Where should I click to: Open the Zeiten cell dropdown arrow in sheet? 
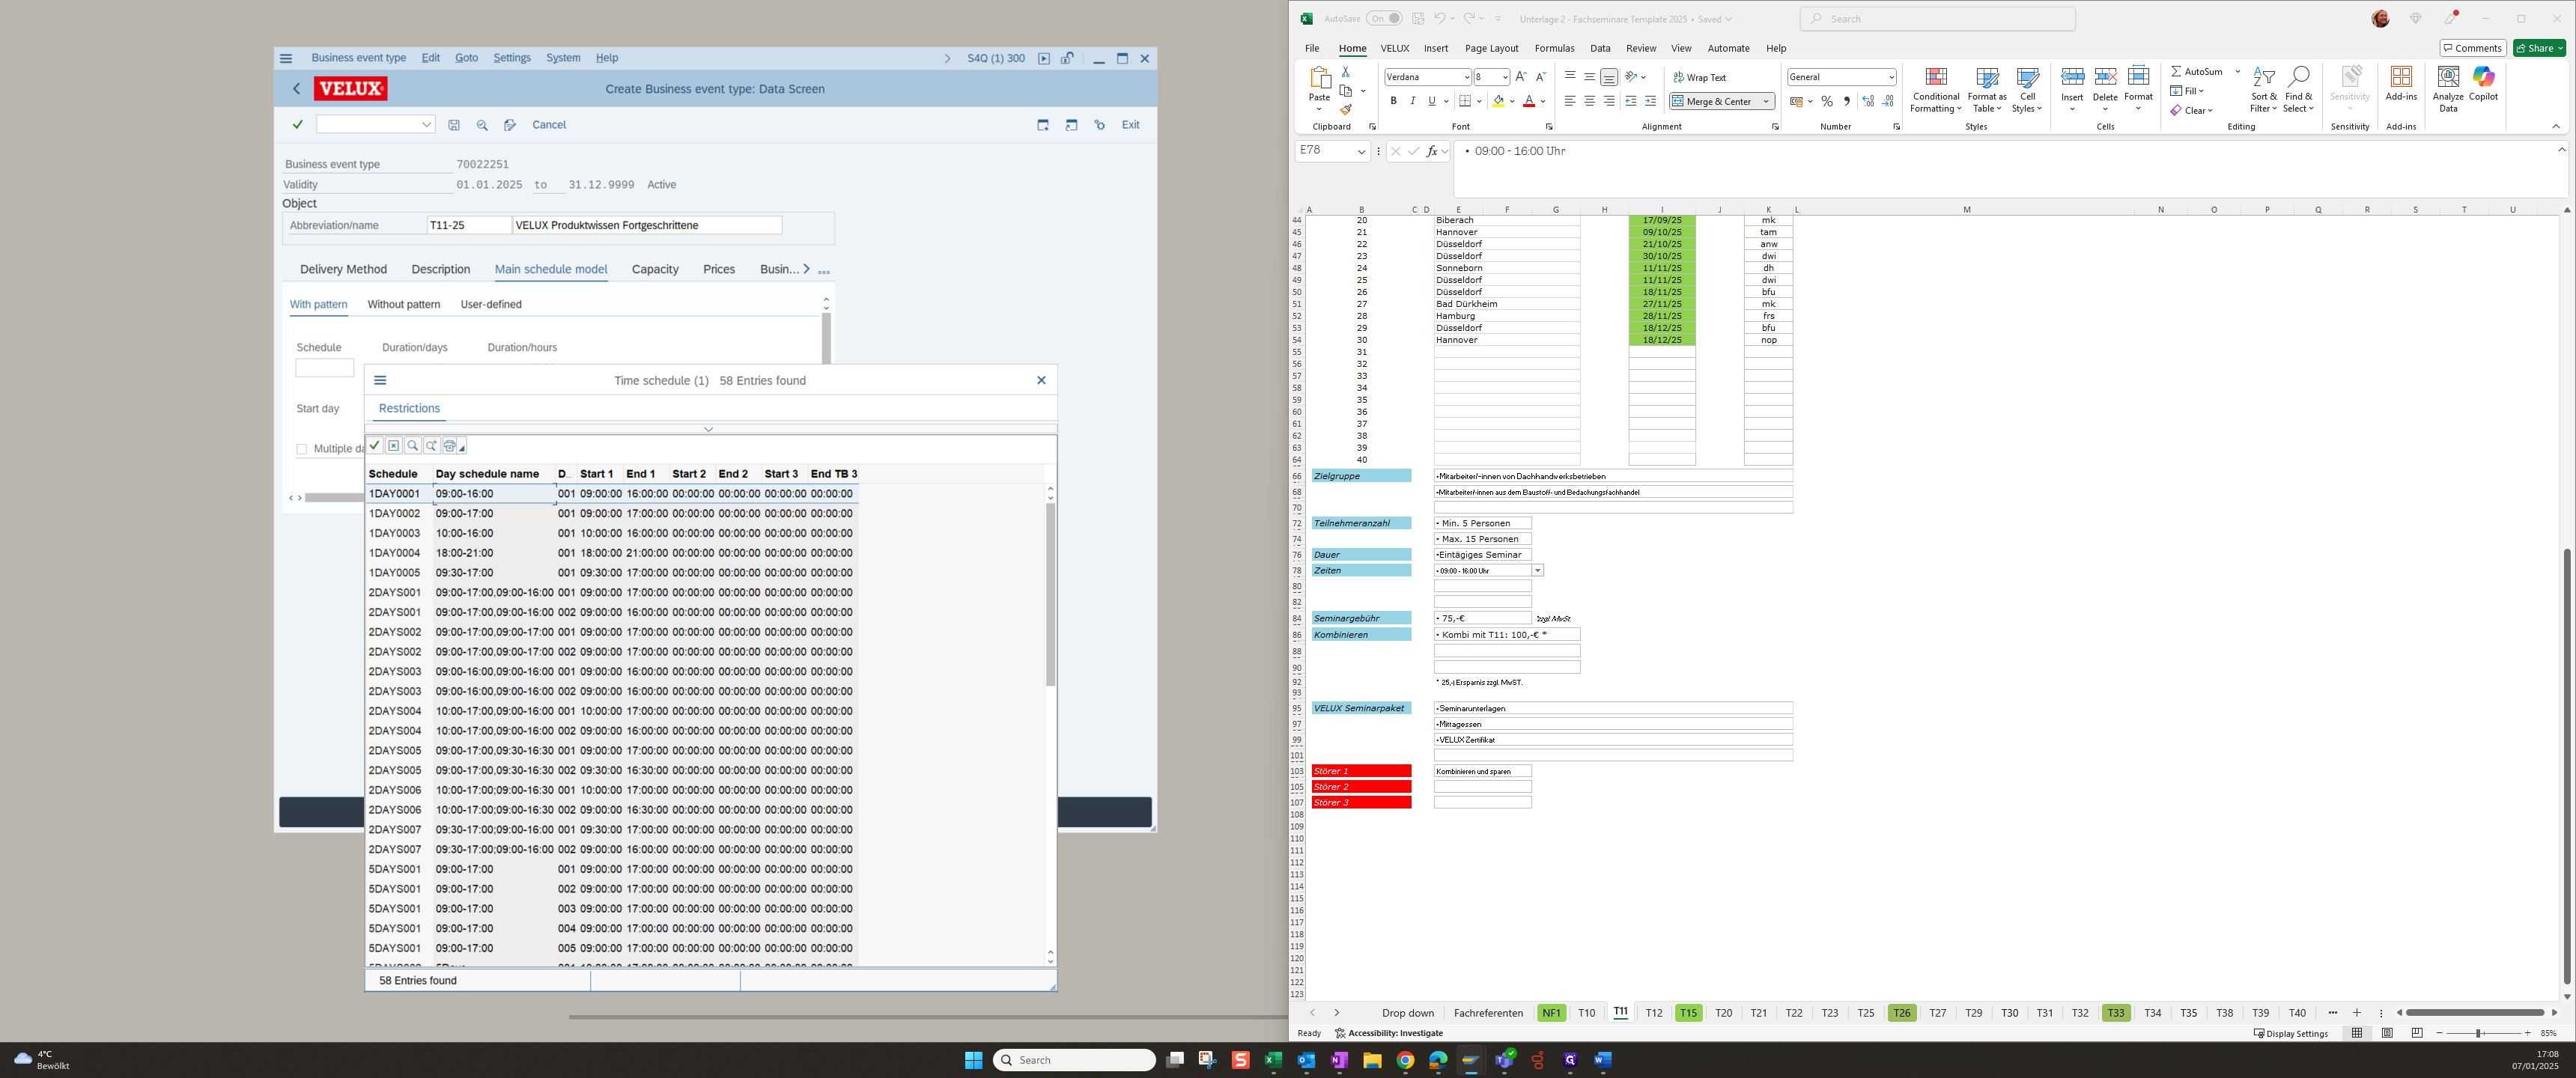click(1537, 571)
